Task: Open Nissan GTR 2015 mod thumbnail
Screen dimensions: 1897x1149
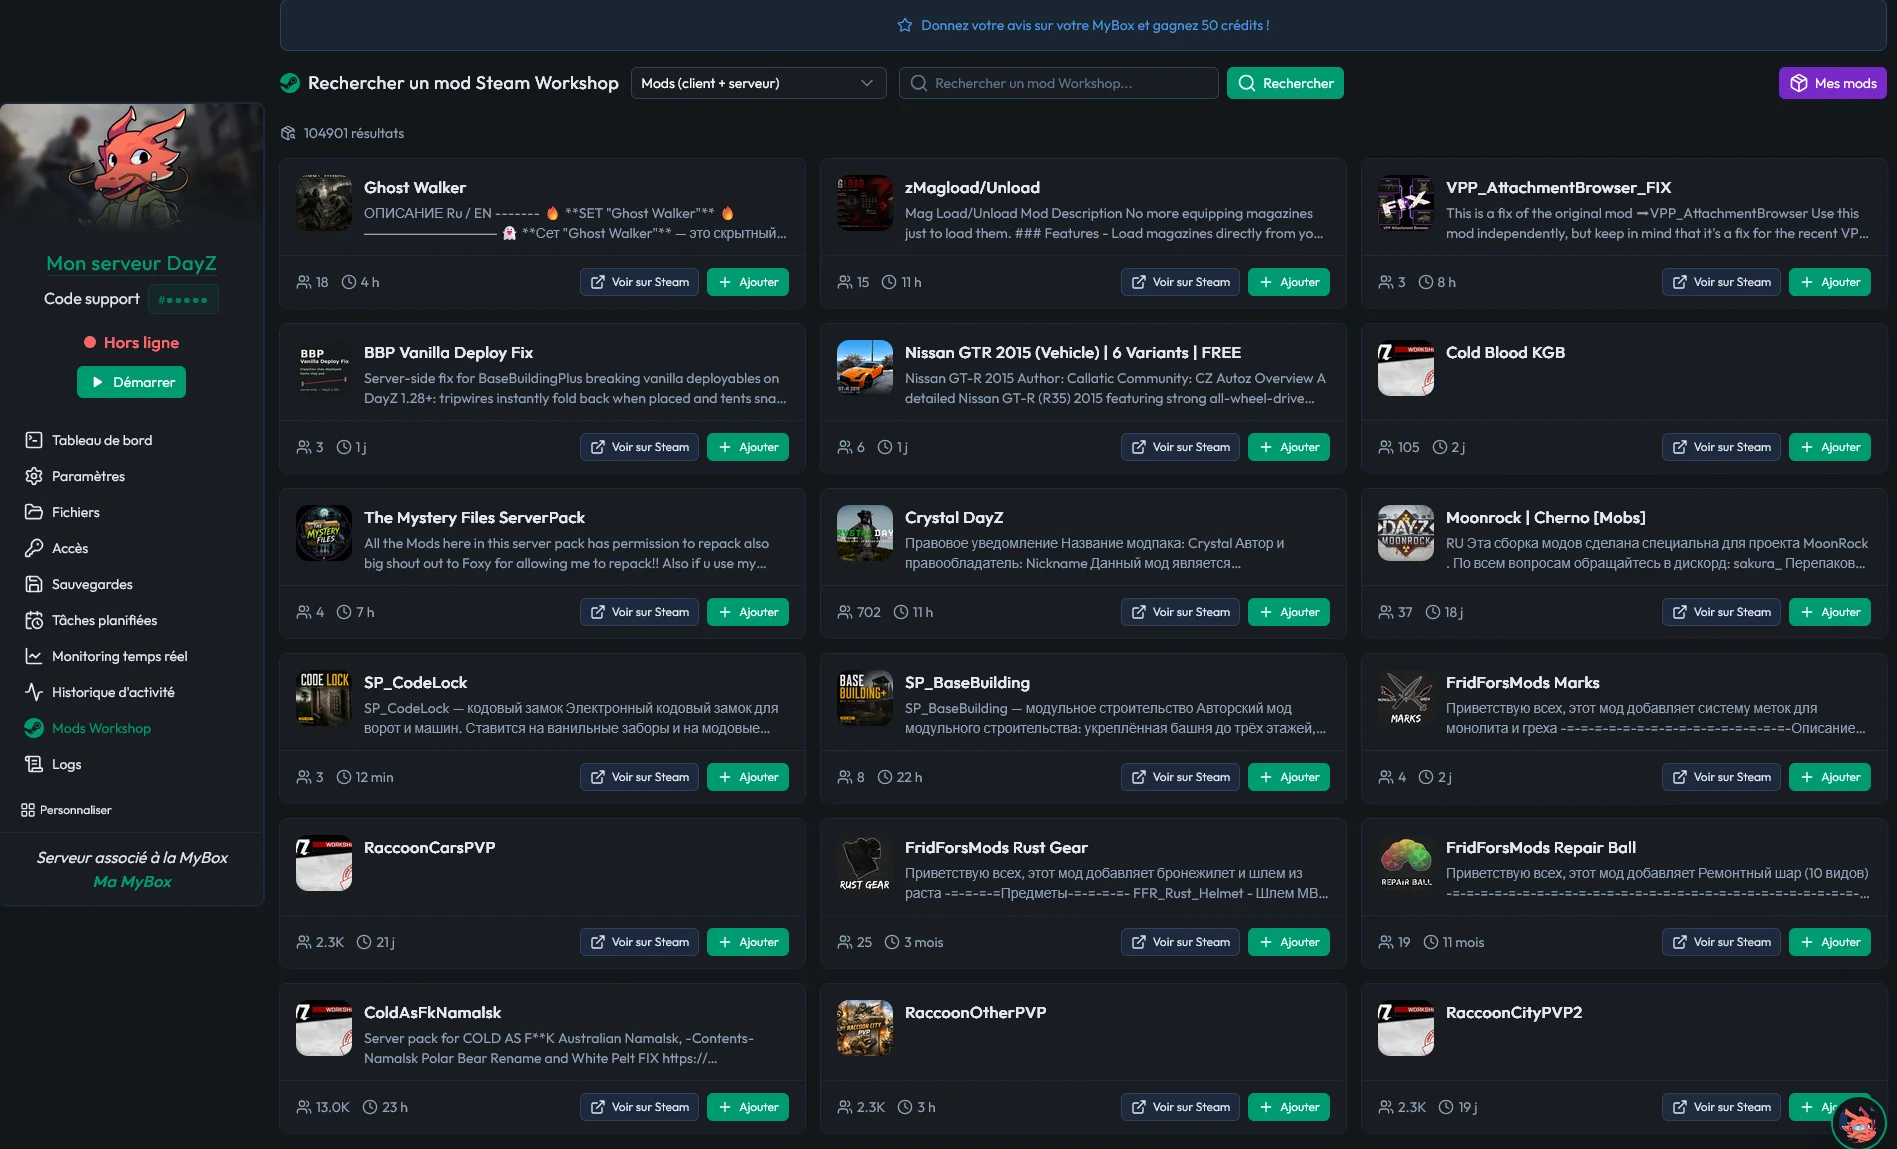Action: [x=865, y=368]
